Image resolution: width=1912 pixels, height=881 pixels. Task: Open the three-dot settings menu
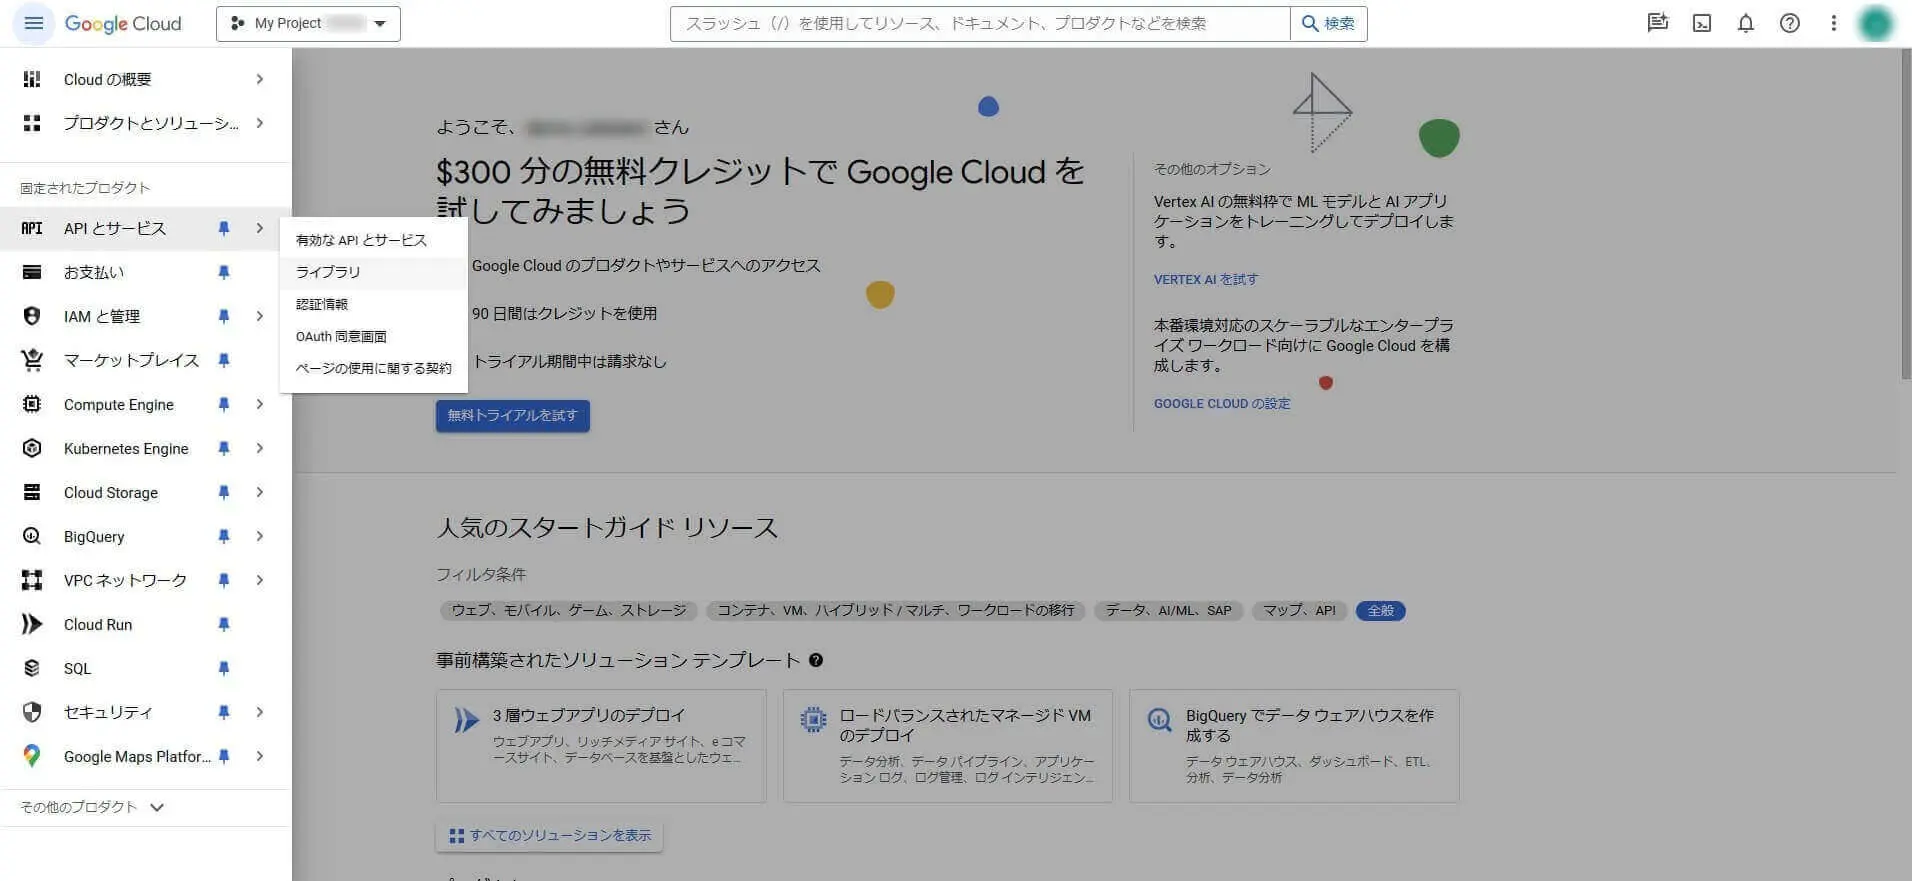[x=1833, y=23]
